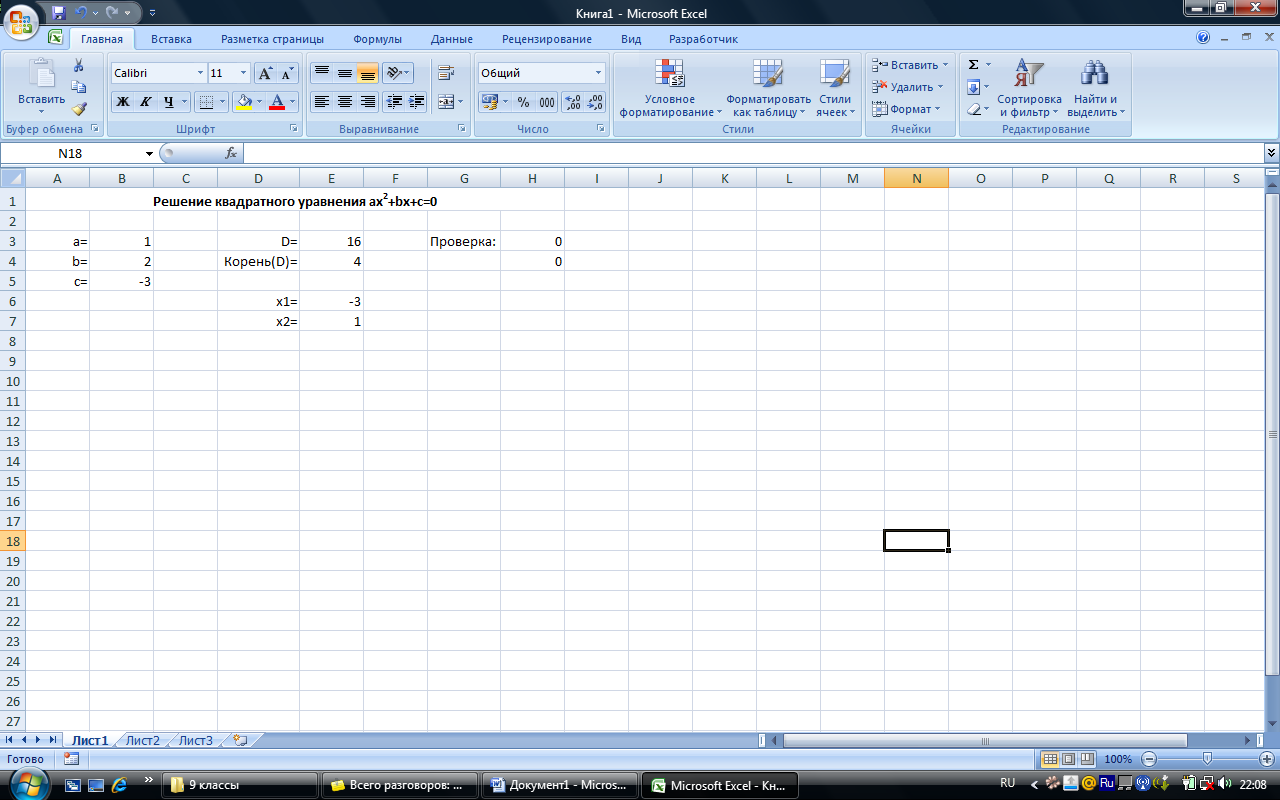Activate the Format Painter brush

[79, 109]
